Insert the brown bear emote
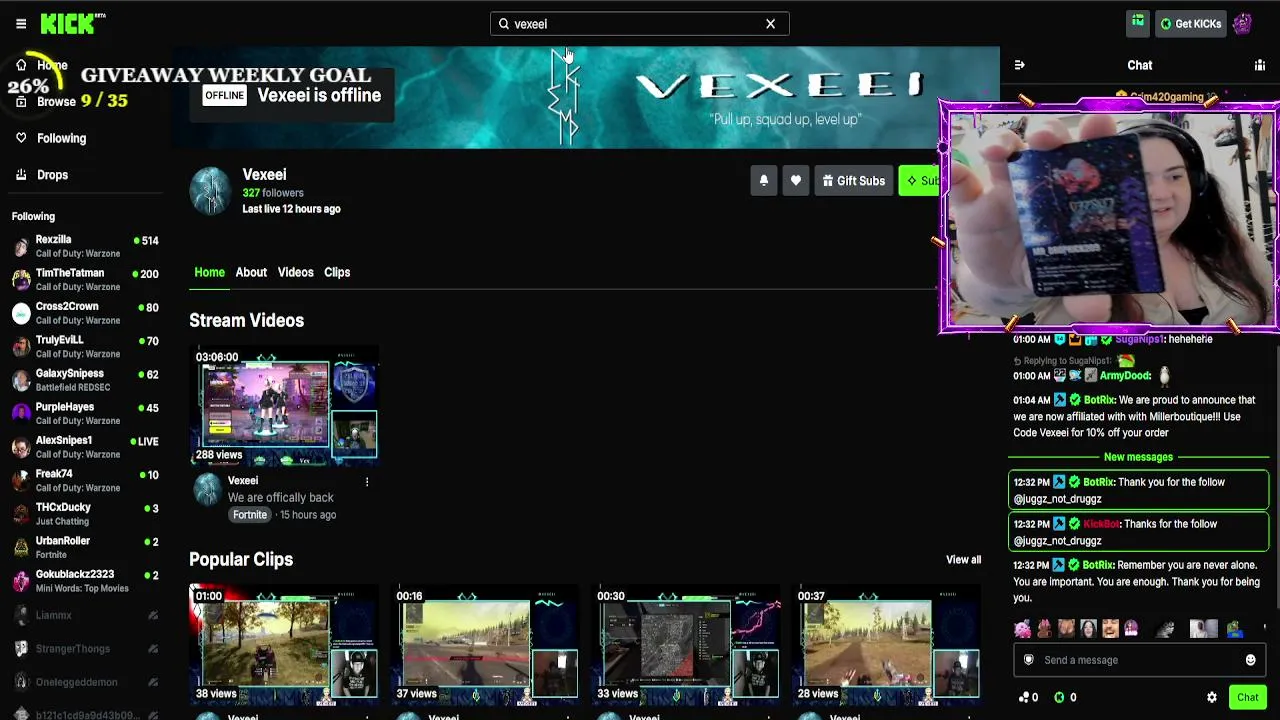 point(1044,629)
